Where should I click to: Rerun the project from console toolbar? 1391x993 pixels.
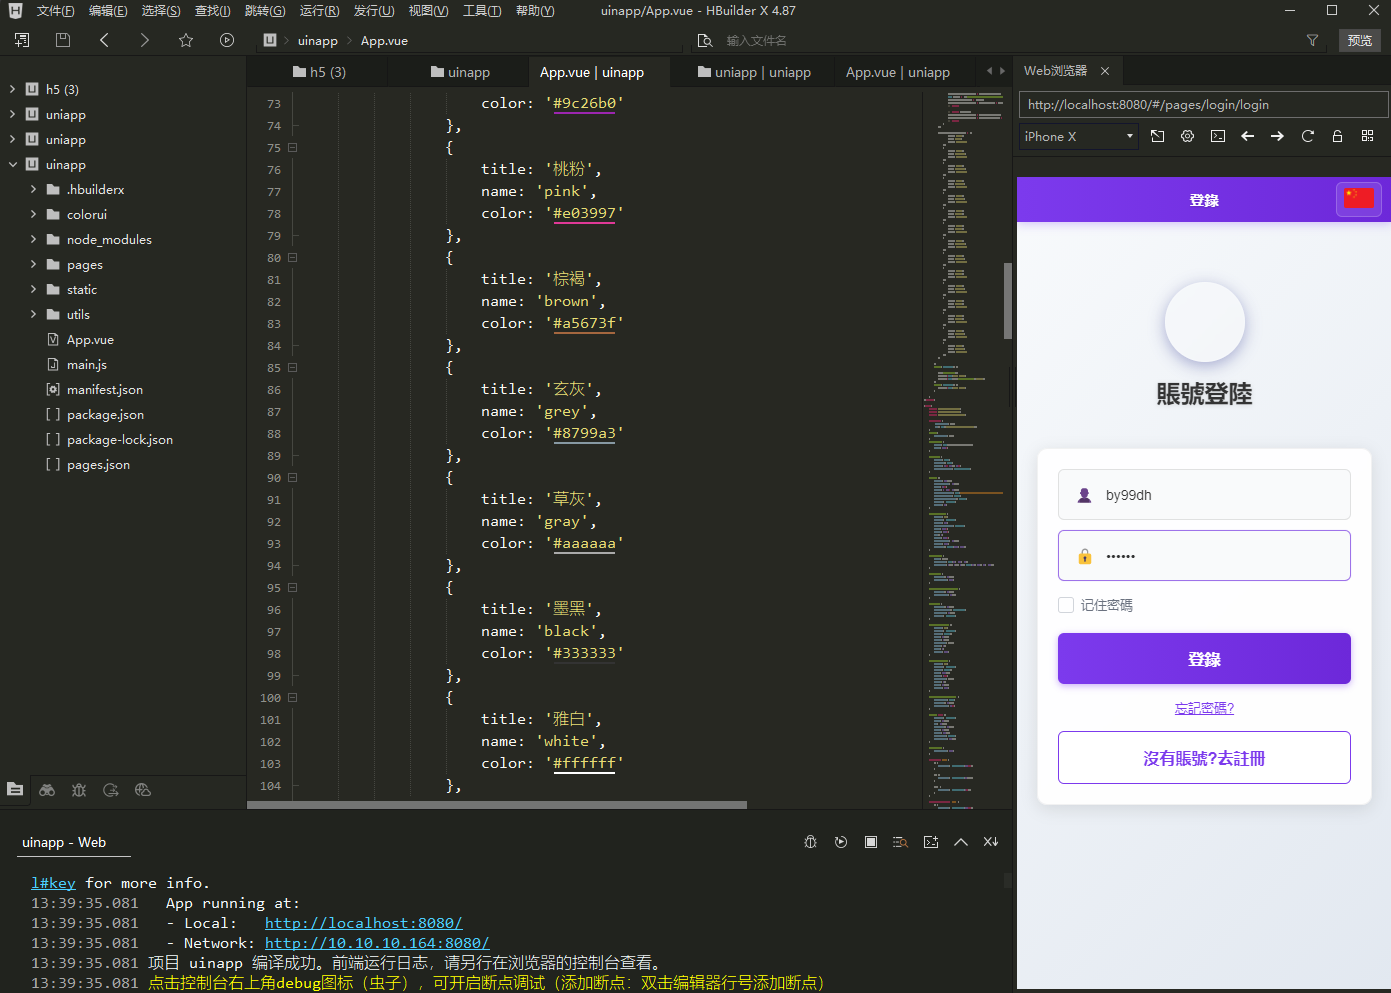(x=841, y=842)
